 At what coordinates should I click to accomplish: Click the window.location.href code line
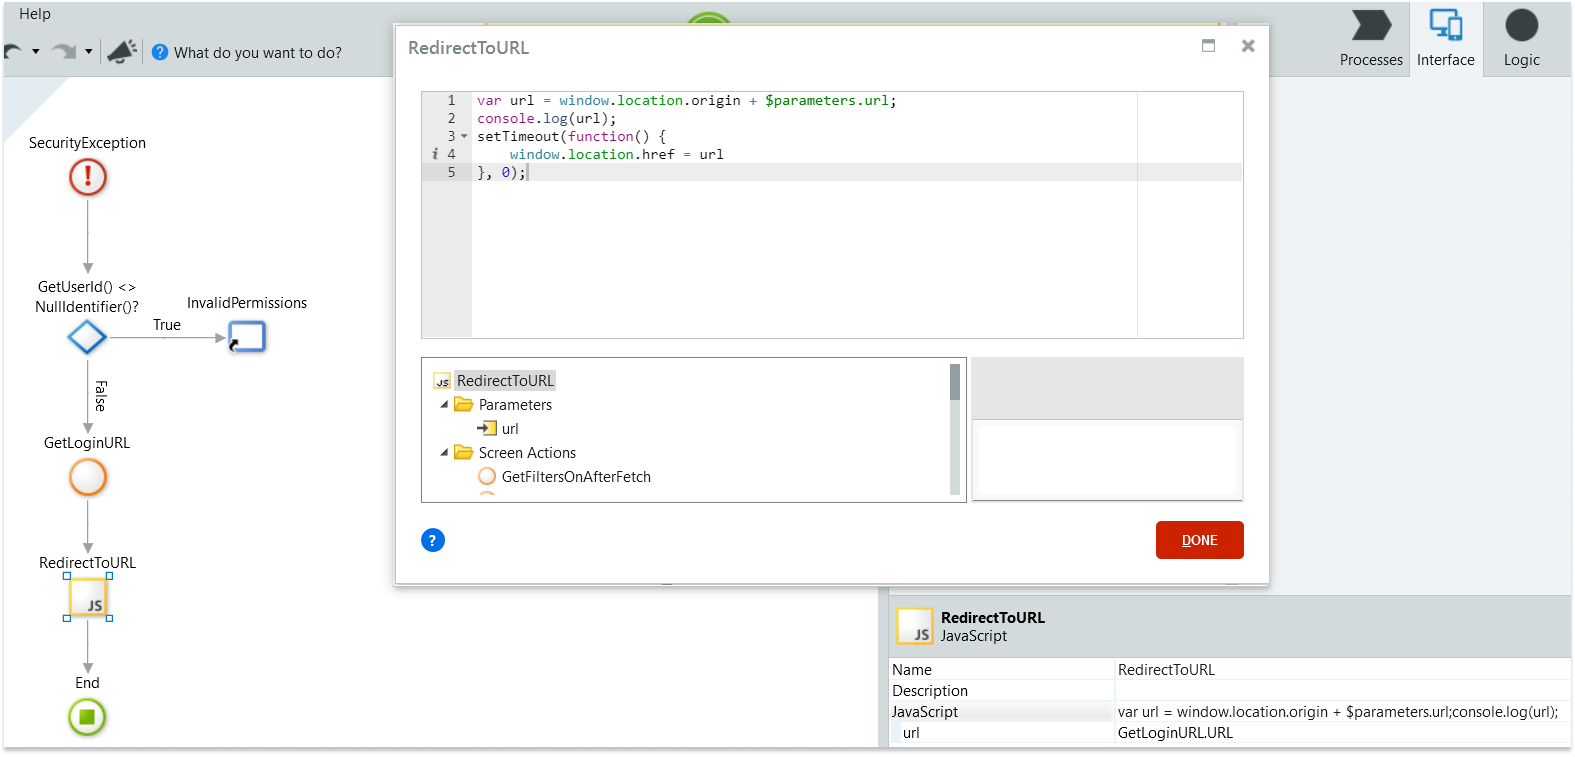coord(616,155)
